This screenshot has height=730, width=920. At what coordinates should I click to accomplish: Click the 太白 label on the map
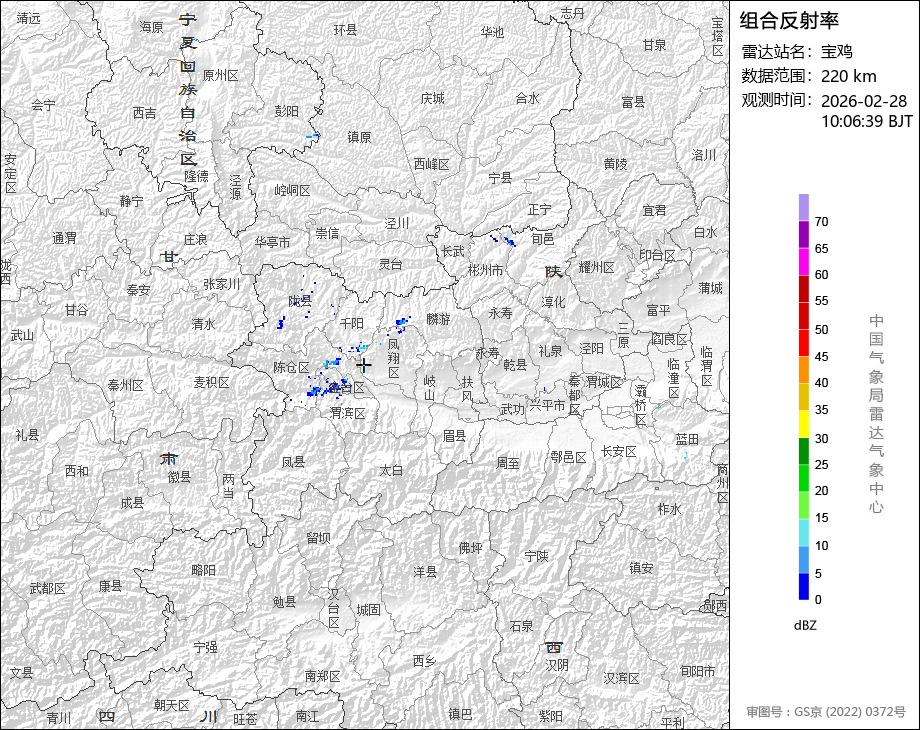coord(391,471)
